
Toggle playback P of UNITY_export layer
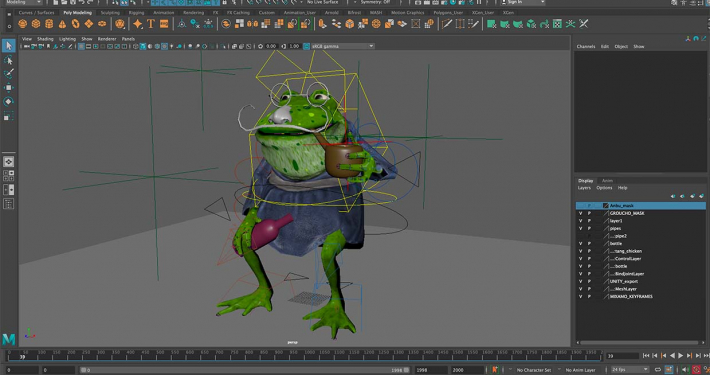point(589,281)
